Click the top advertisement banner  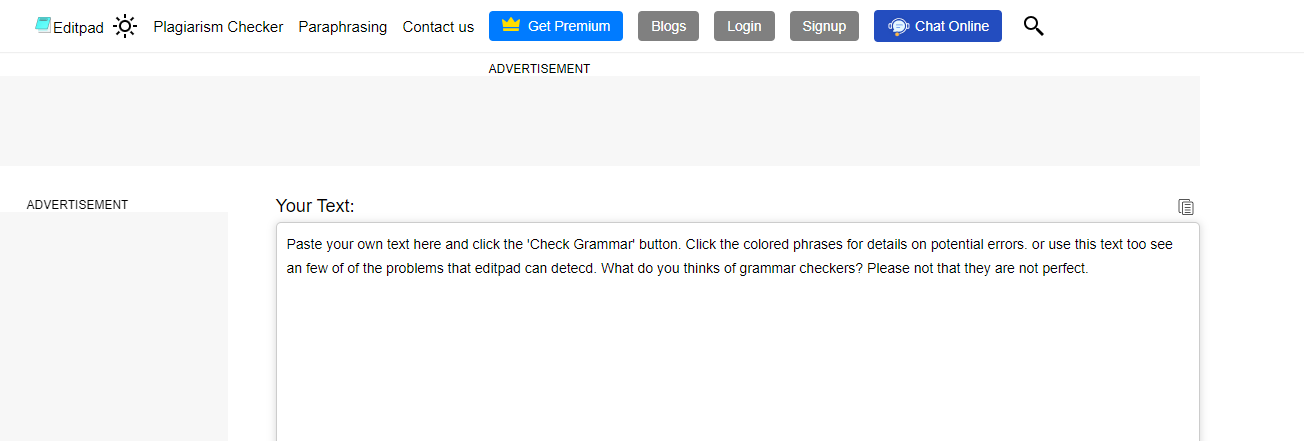pyautogui.click(x=599, y=121)
